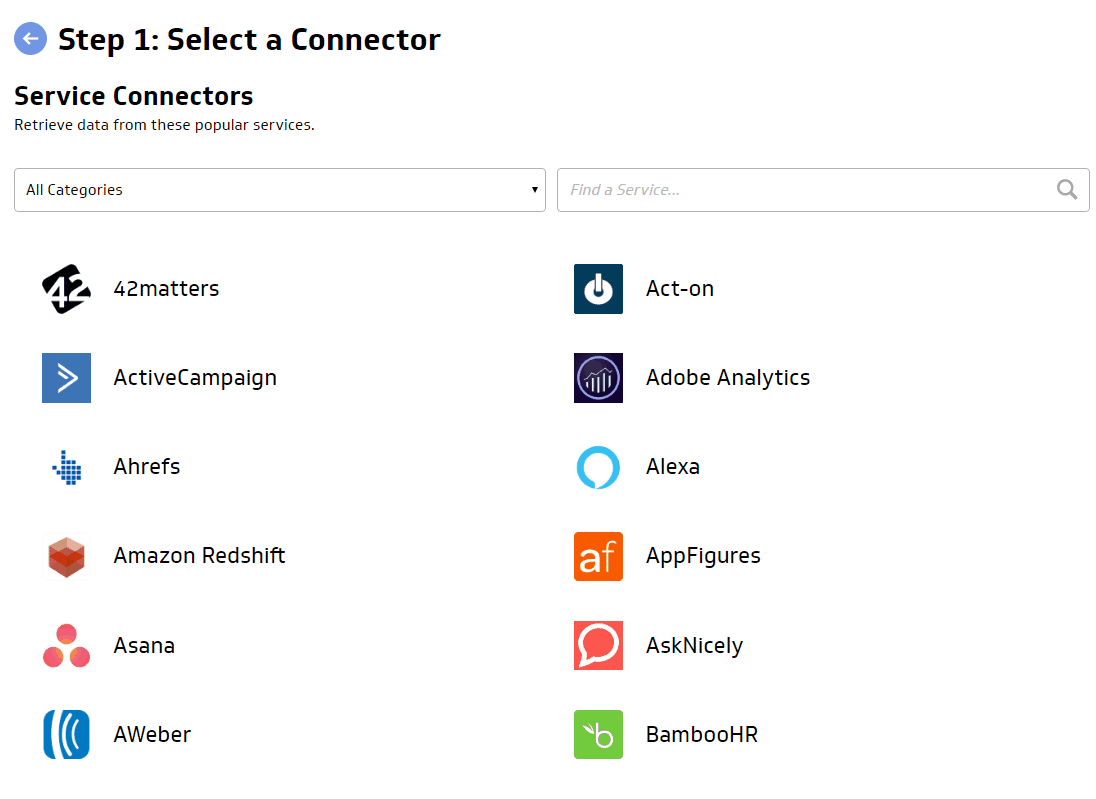Select the ActiveCampaign logo icon
The height and width of the screenshot is (799, 1096).
66,378
